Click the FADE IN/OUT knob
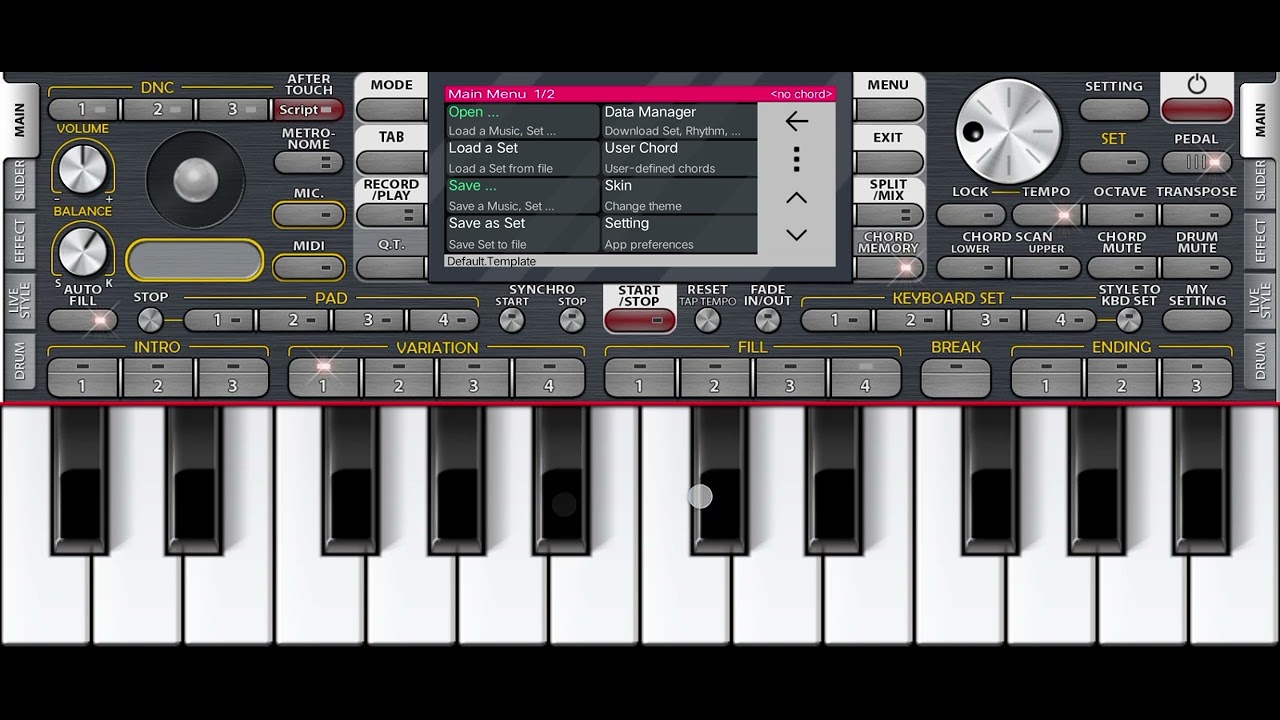 [767, 320]
